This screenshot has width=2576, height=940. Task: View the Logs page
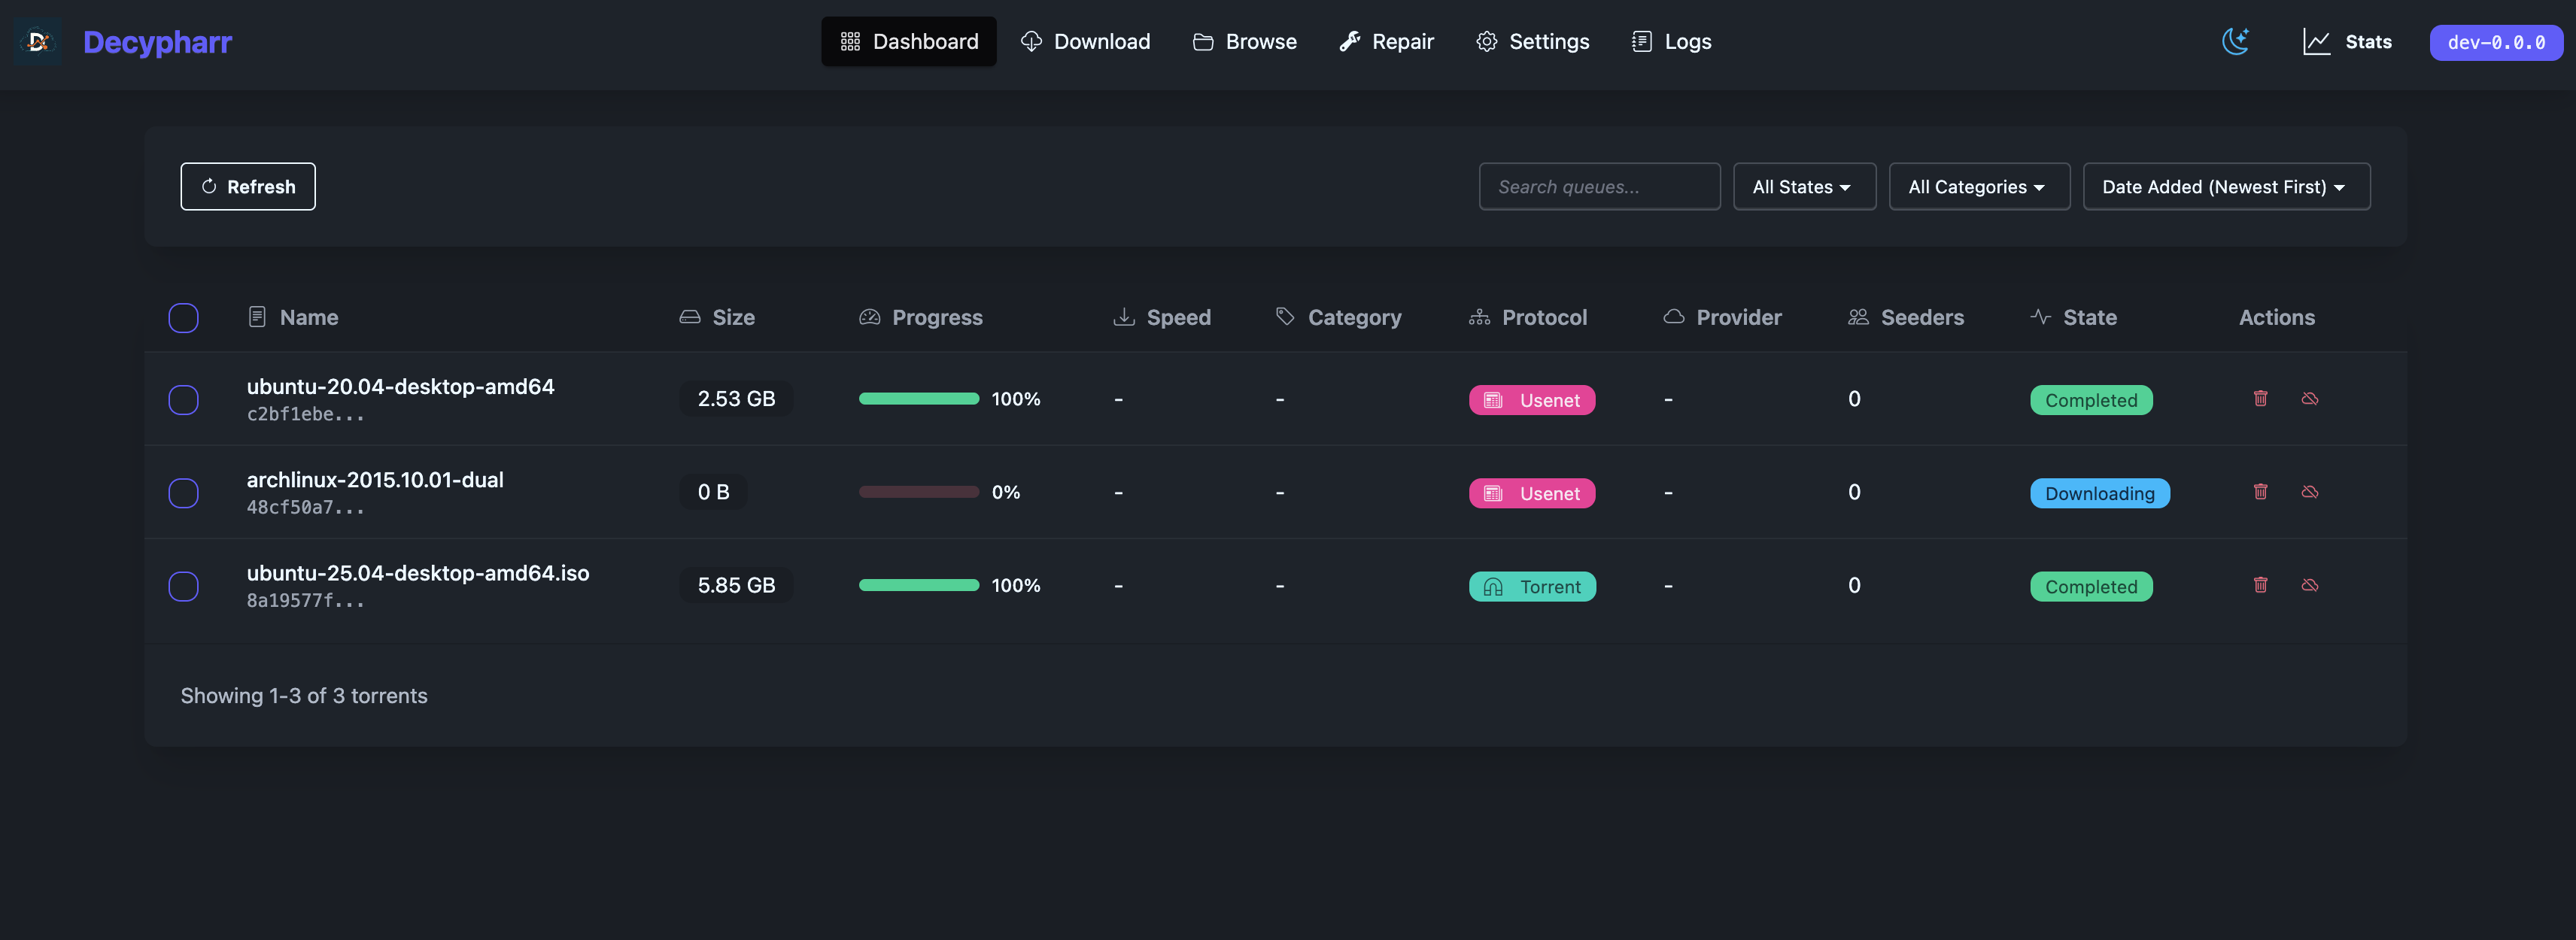point(1671,42)
